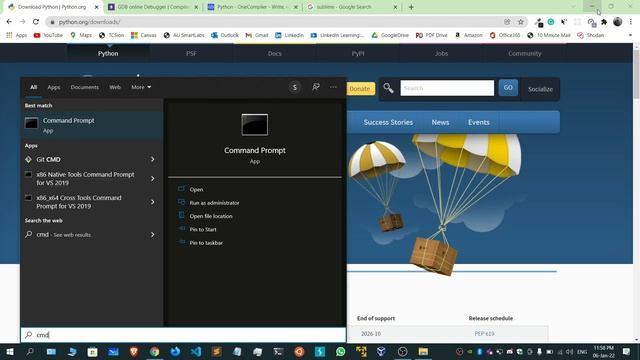640x360 pixels.
Task: Open the Gmail bookmark
Action: point(257,36)
